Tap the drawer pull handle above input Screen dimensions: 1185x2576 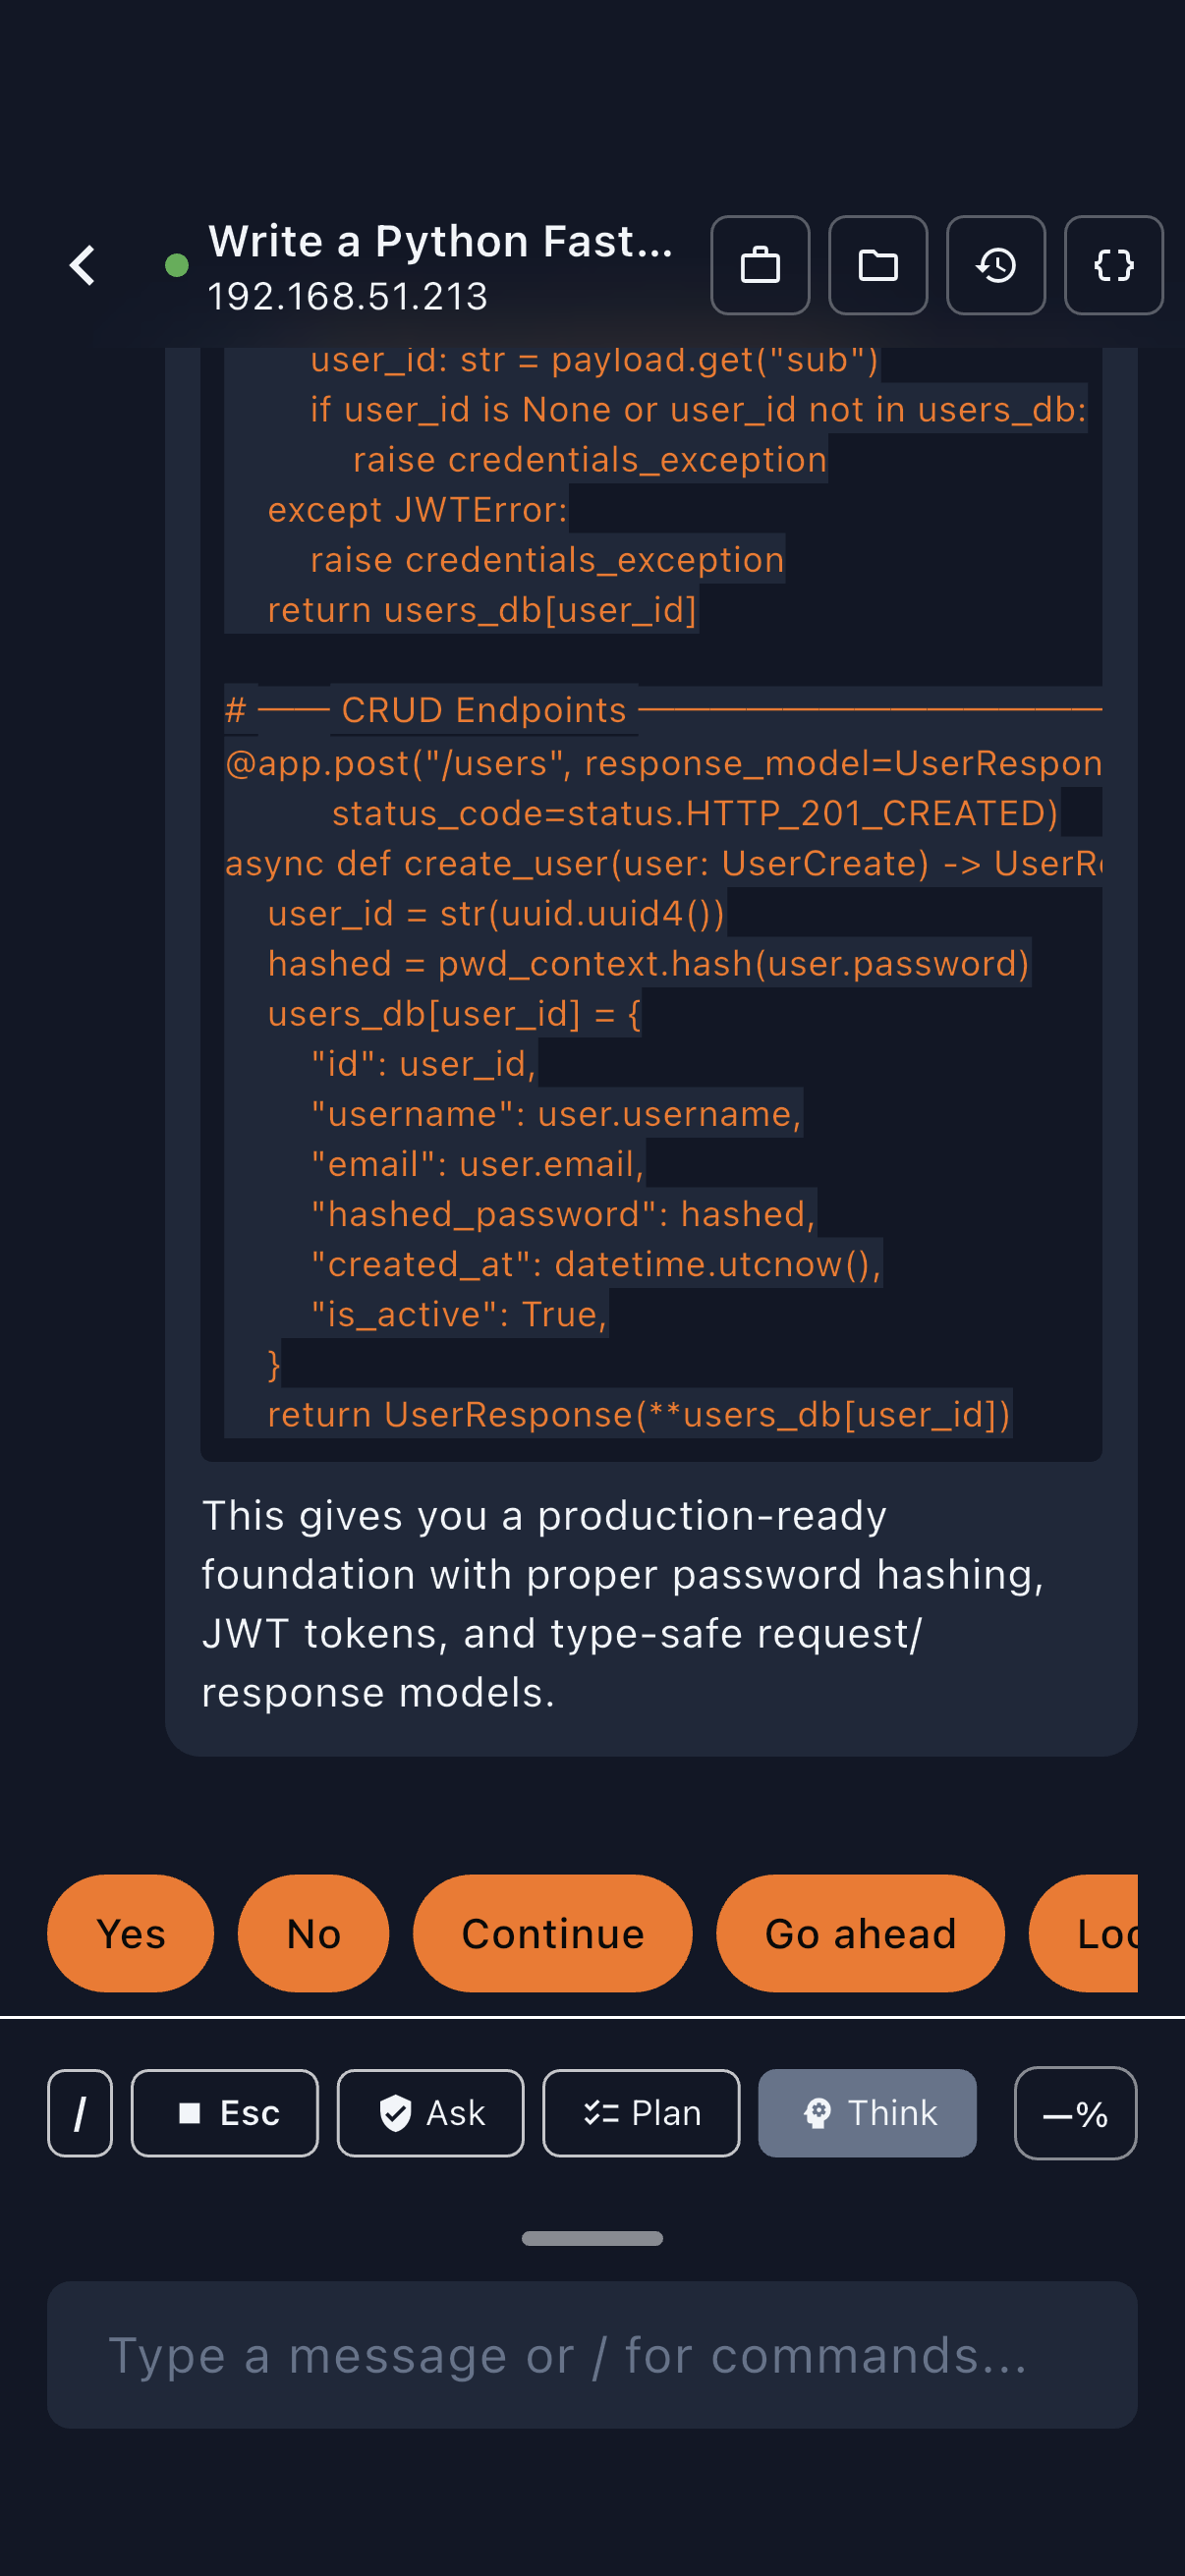pos(592,2238)
